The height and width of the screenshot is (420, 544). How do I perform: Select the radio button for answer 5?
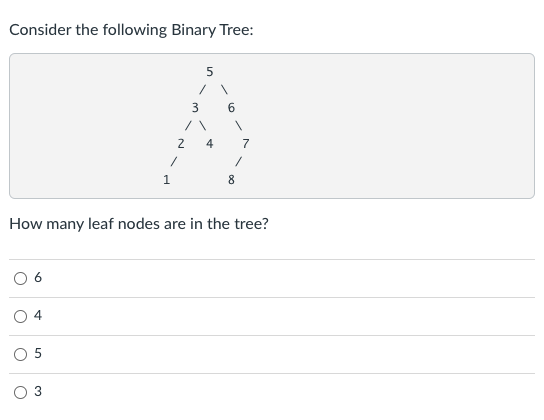click(20, 354)
